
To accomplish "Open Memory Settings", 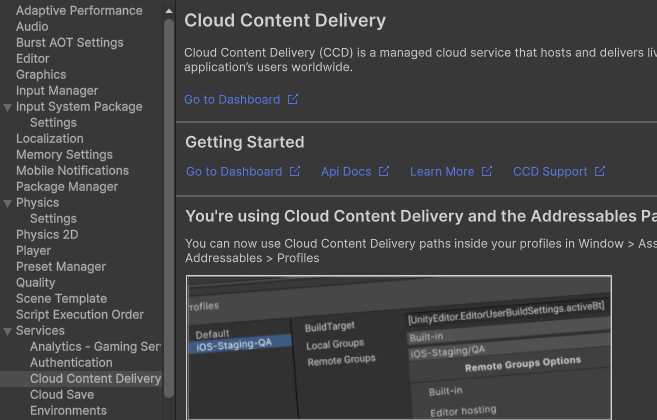I will pyautogui.click(x=64, y=155).
